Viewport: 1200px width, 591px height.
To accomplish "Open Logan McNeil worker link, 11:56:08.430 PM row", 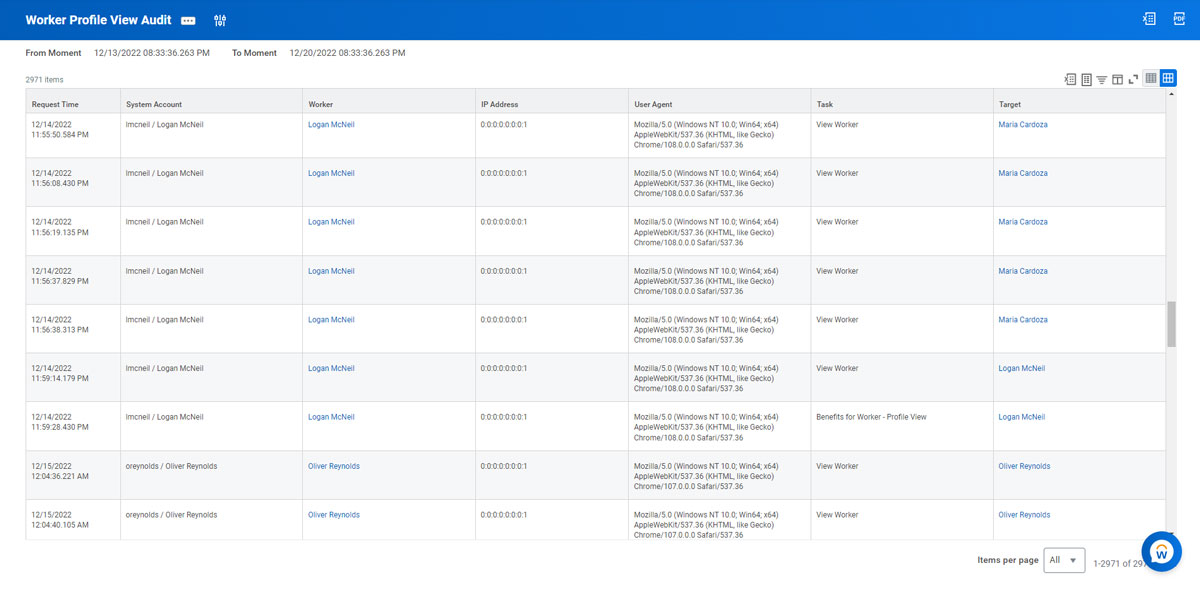I will (x=331, y=174).
